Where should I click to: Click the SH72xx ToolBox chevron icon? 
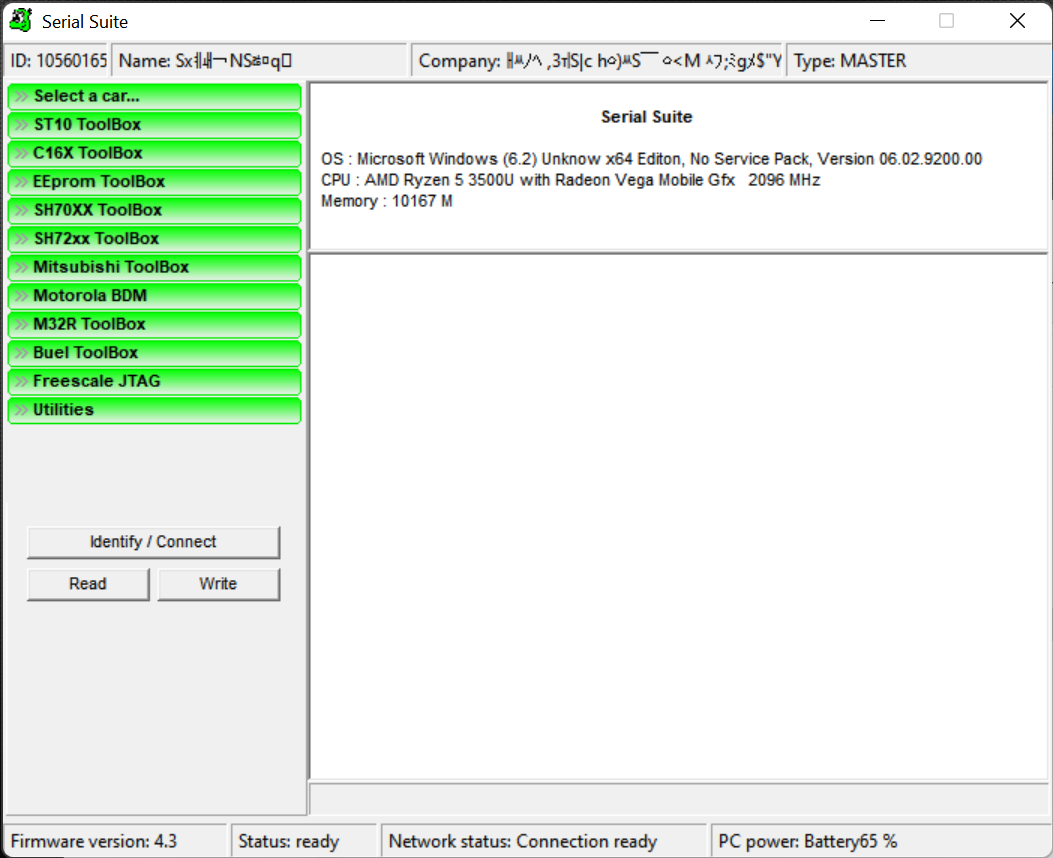click(x=20, y=239)
